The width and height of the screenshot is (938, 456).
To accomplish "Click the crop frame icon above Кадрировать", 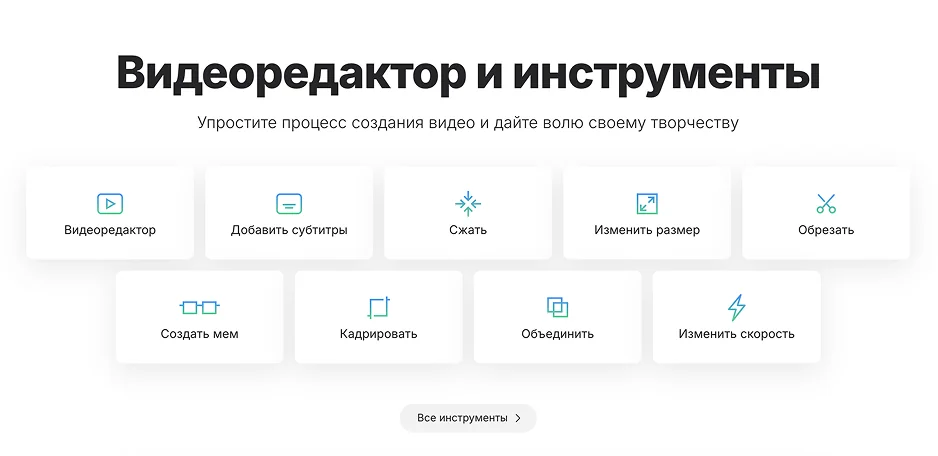I will click(x=379, y=308).
